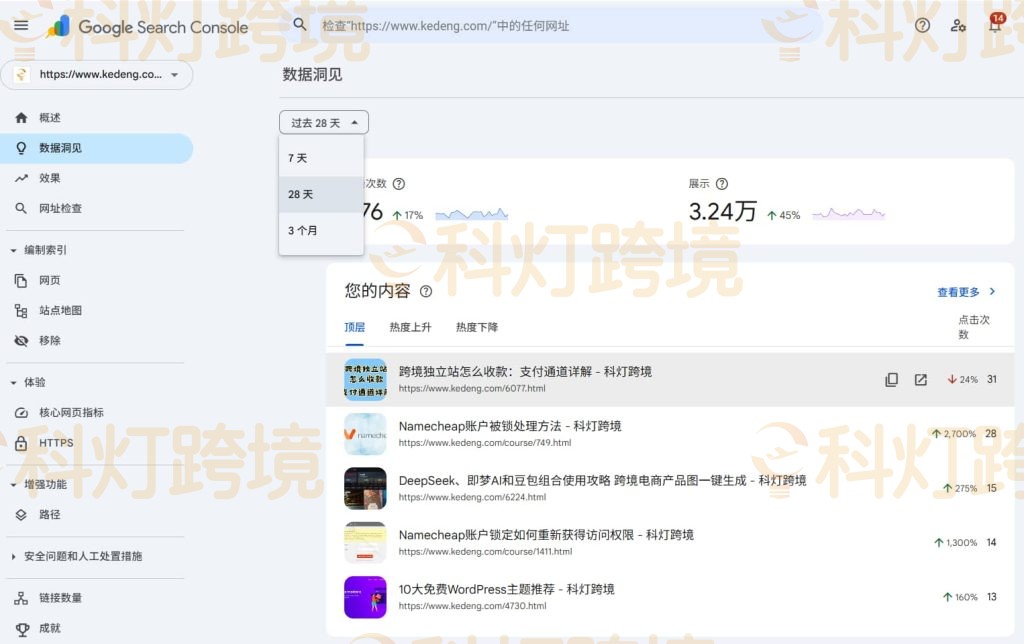1024x644 pixels.
Task: Click title DeepSeek、即梦AI和豆包组合使用攻略
Action: coord(603,481)
